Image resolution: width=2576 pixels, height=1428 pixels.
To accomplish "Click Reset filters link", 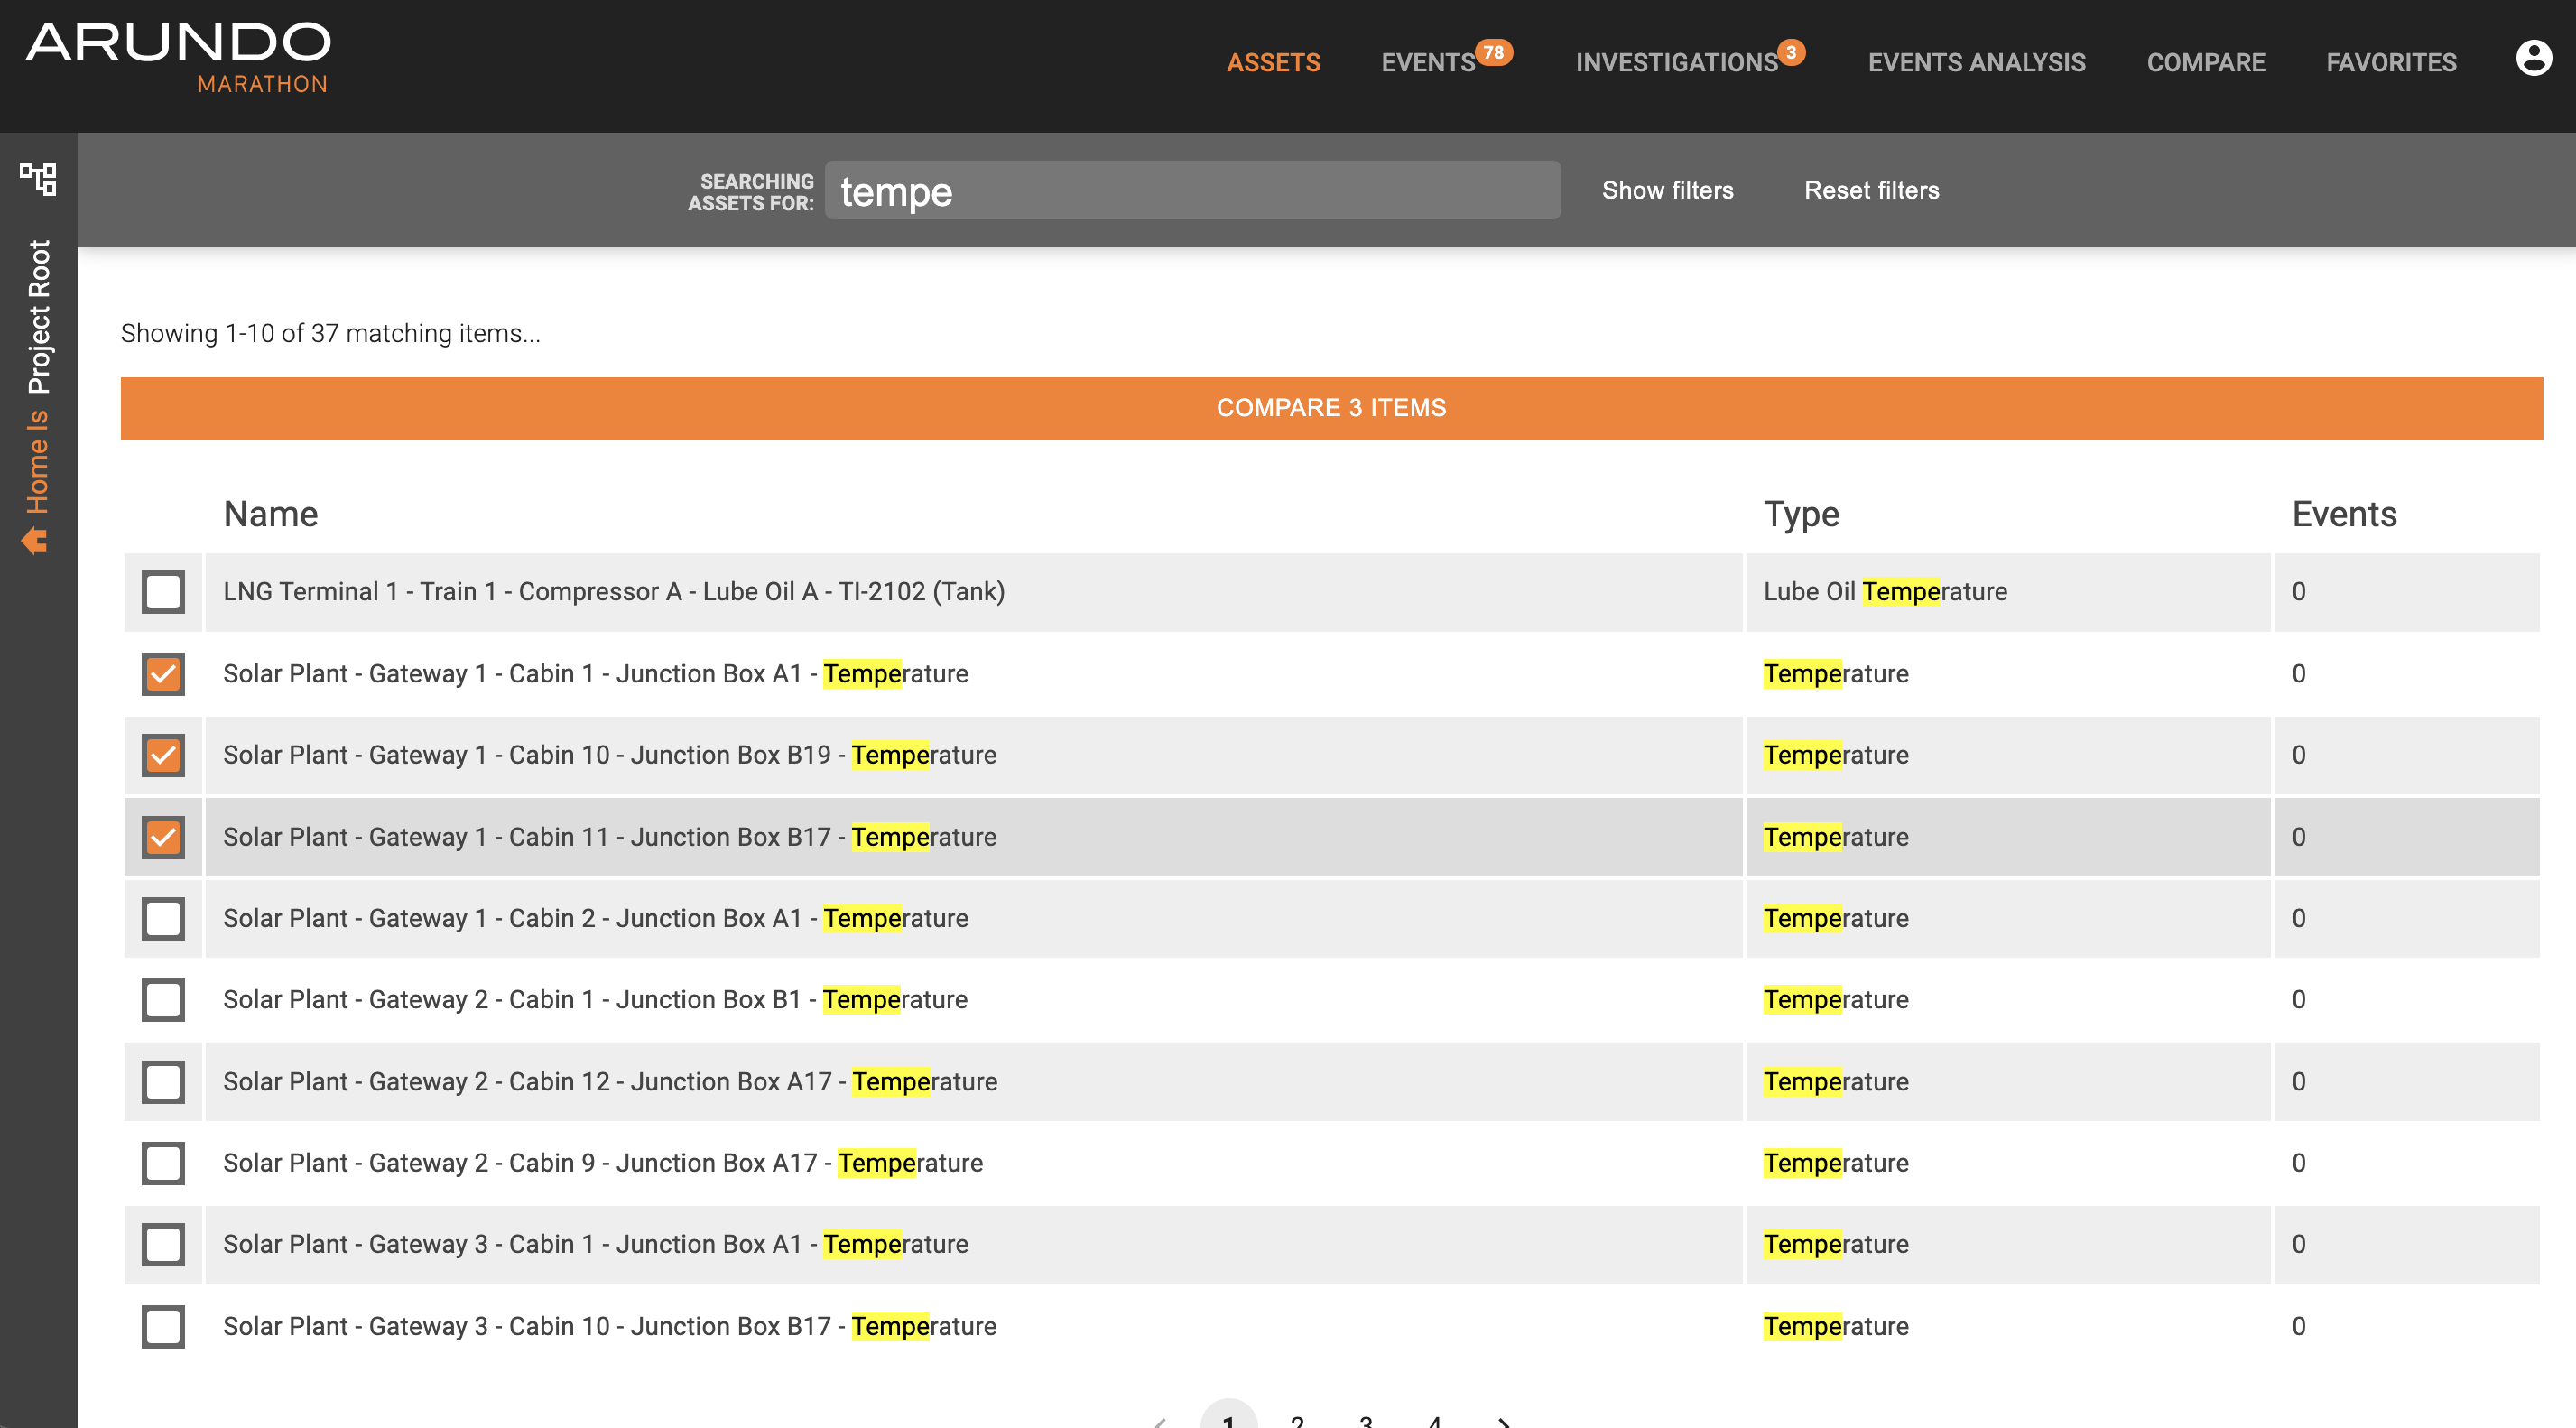I will pos(1871,190).
